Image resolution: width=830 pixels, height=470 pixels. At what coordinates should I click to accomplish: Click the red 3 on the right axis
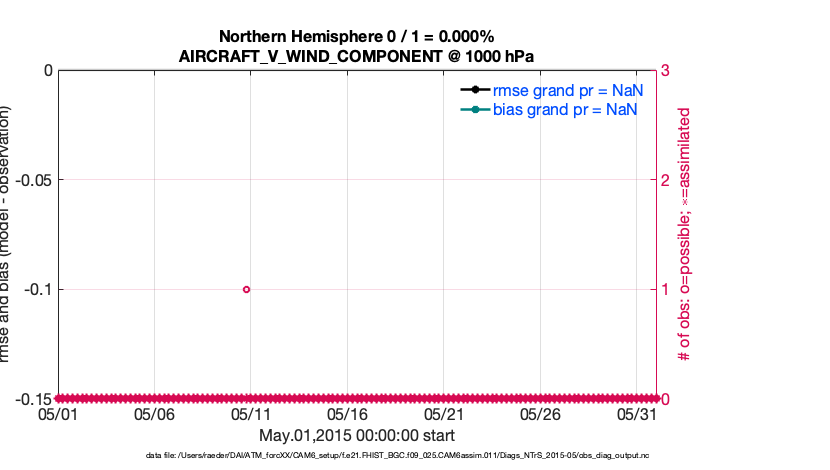(666, 71)
